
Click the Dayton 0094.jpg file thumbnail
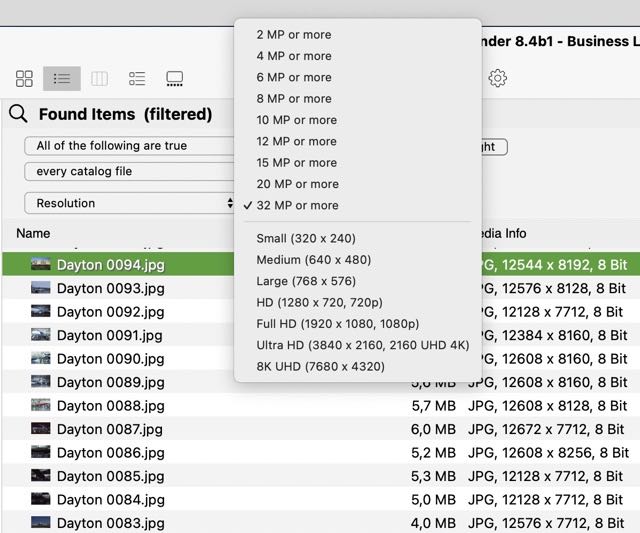(x=40, y=265)
